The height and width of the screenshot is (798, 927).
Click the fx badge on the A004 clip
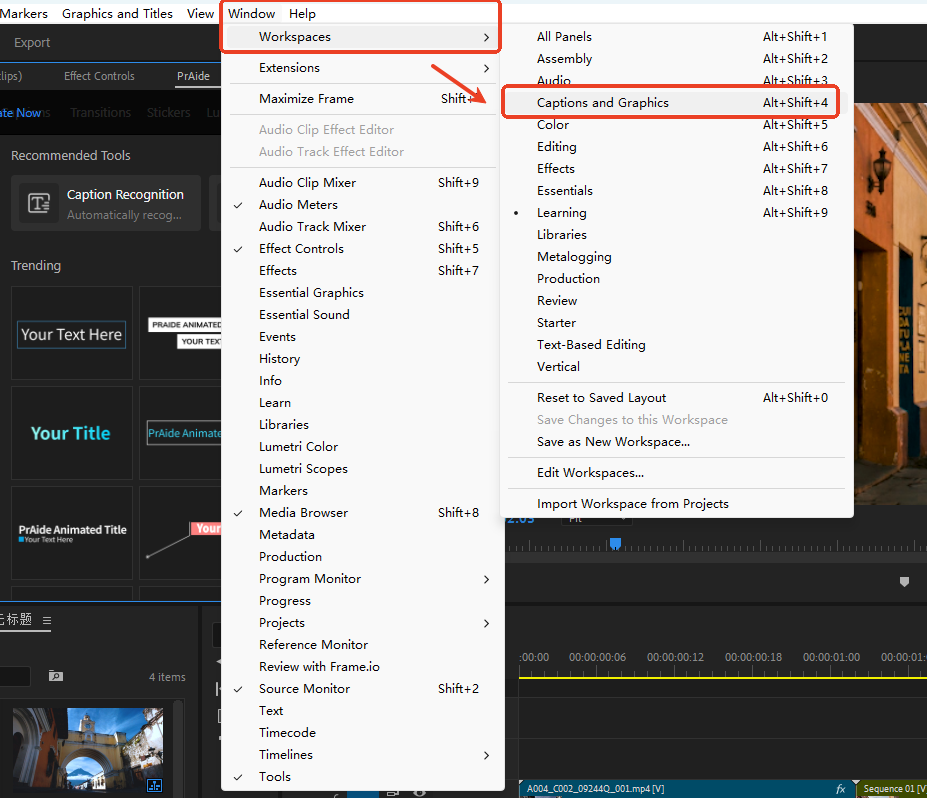(x=843, y=788)
